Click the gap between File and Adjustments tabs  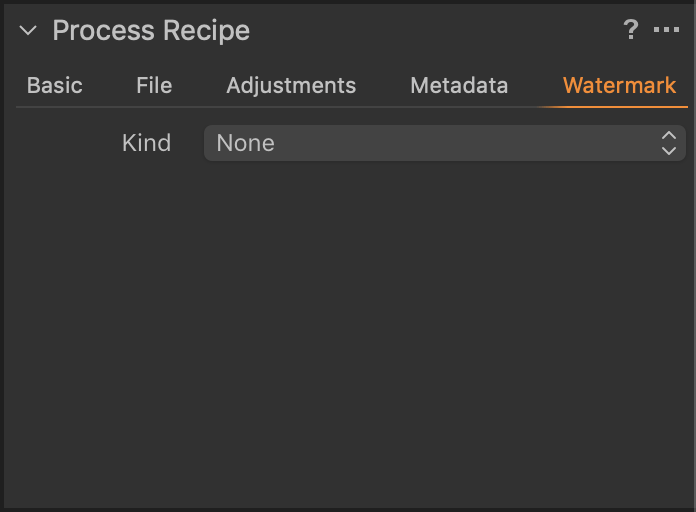tap(199, 86)
